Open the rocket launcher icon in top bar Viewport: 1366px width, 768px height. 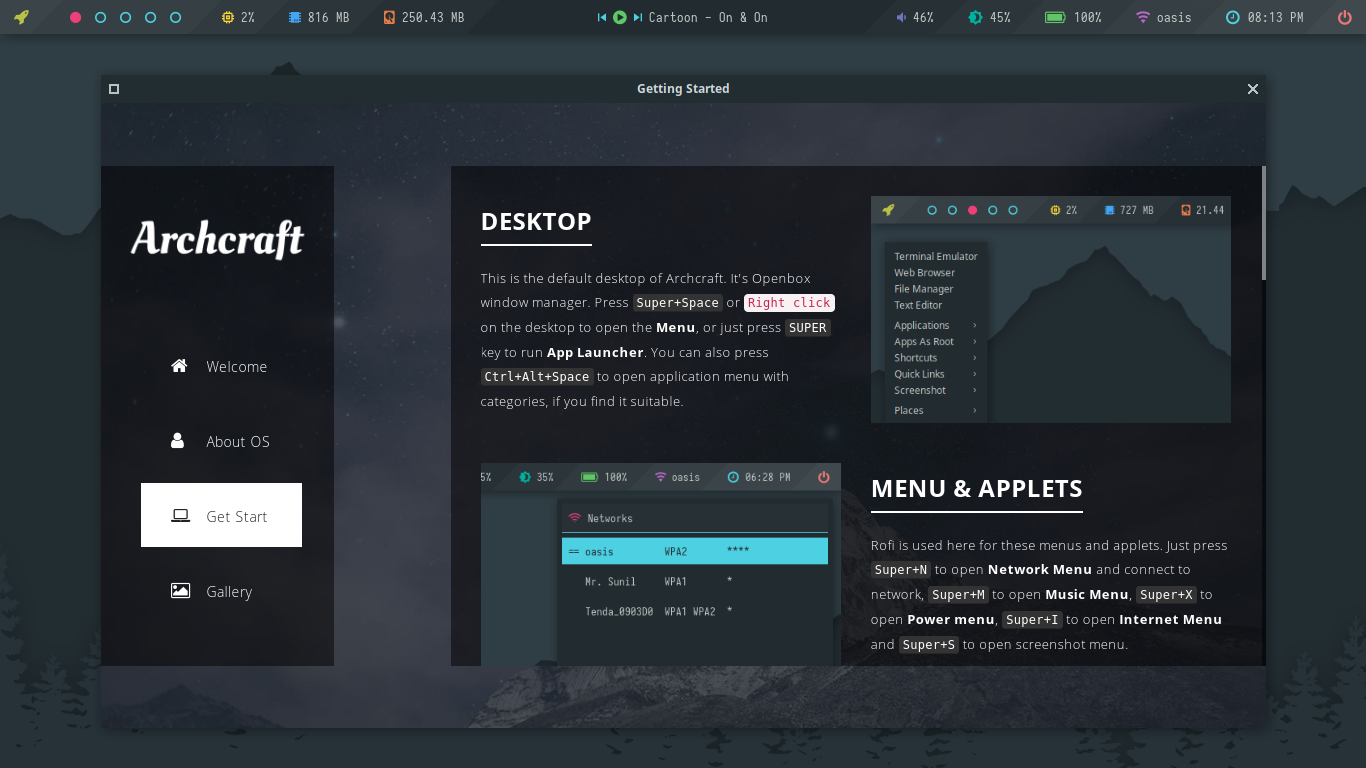pos(21,17)
